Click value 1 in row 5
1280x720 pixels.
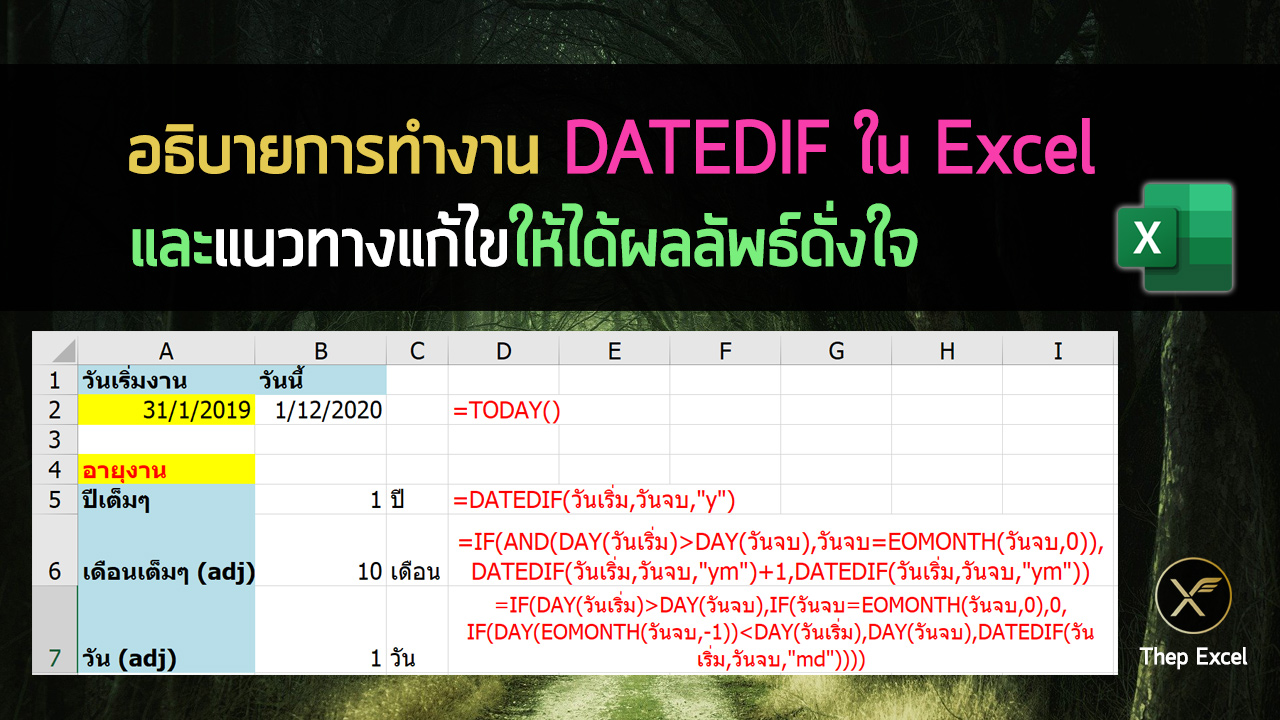tap(321, 500)
